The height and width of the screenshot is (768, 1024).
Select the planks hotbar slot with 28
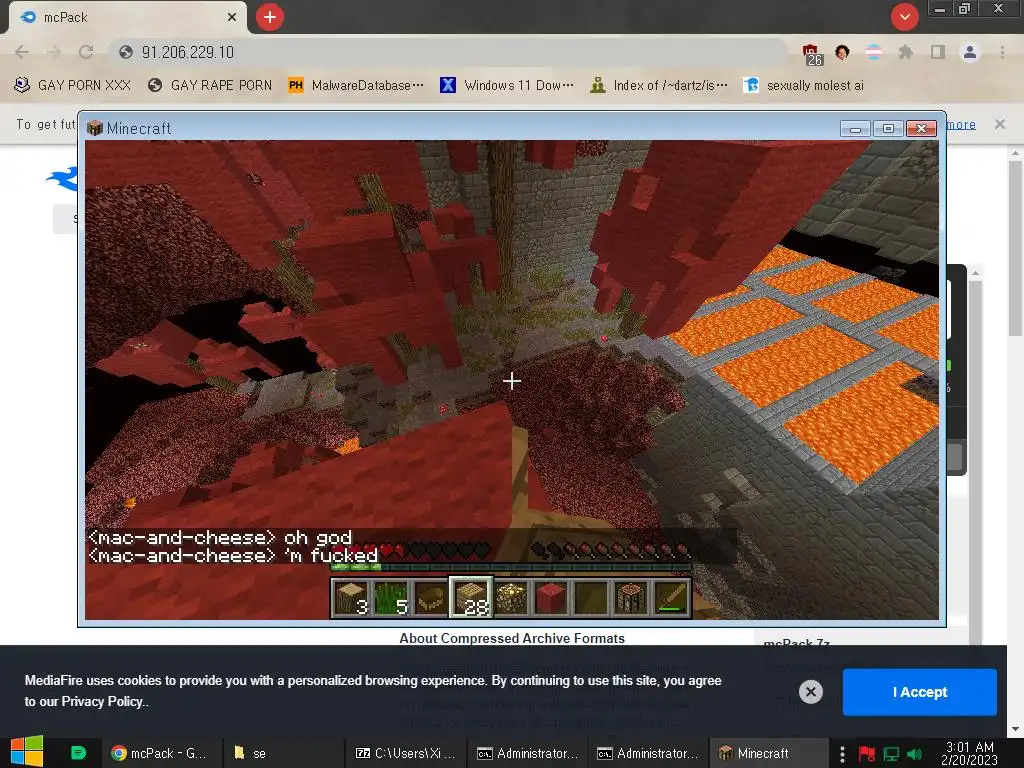[x=471, y=597]
